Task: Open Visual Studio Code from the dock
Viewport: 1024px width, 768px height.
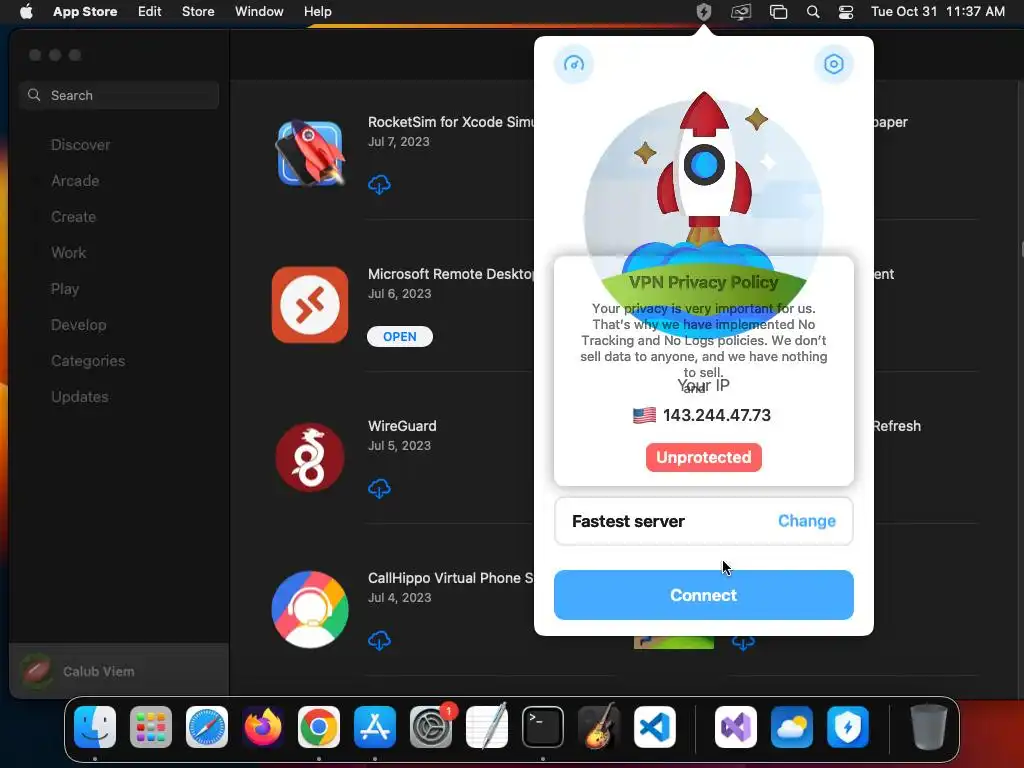Action: pyautogui.click(x=654, y=727)
